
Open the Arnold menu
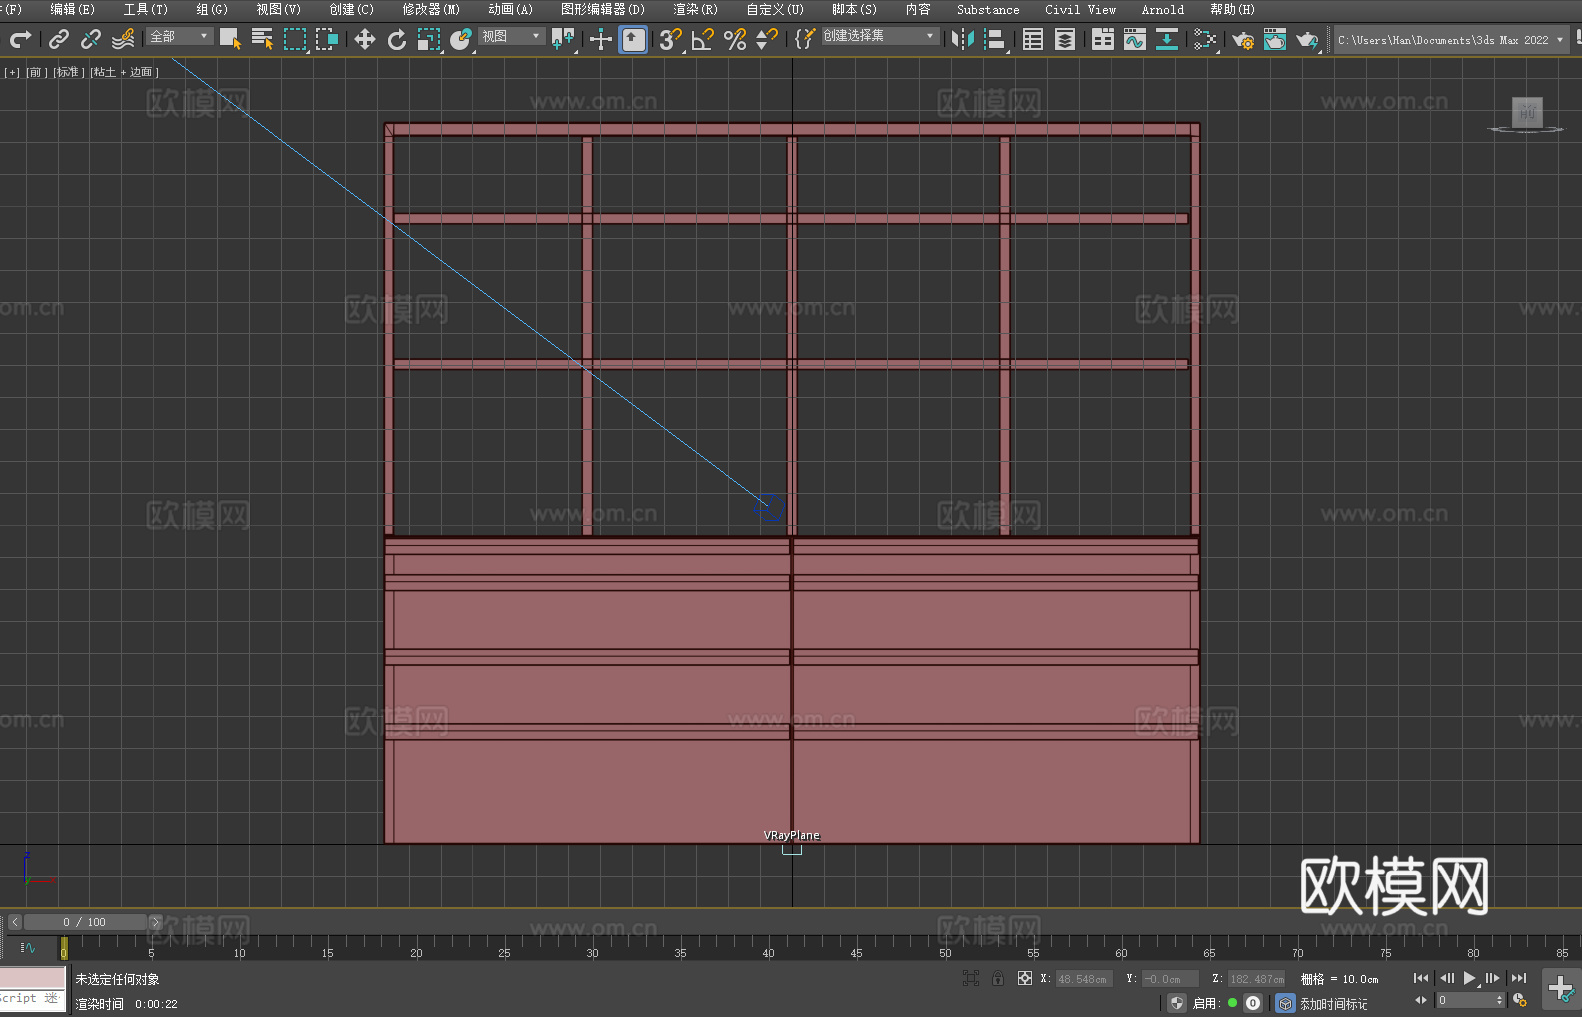point(1162,9)
